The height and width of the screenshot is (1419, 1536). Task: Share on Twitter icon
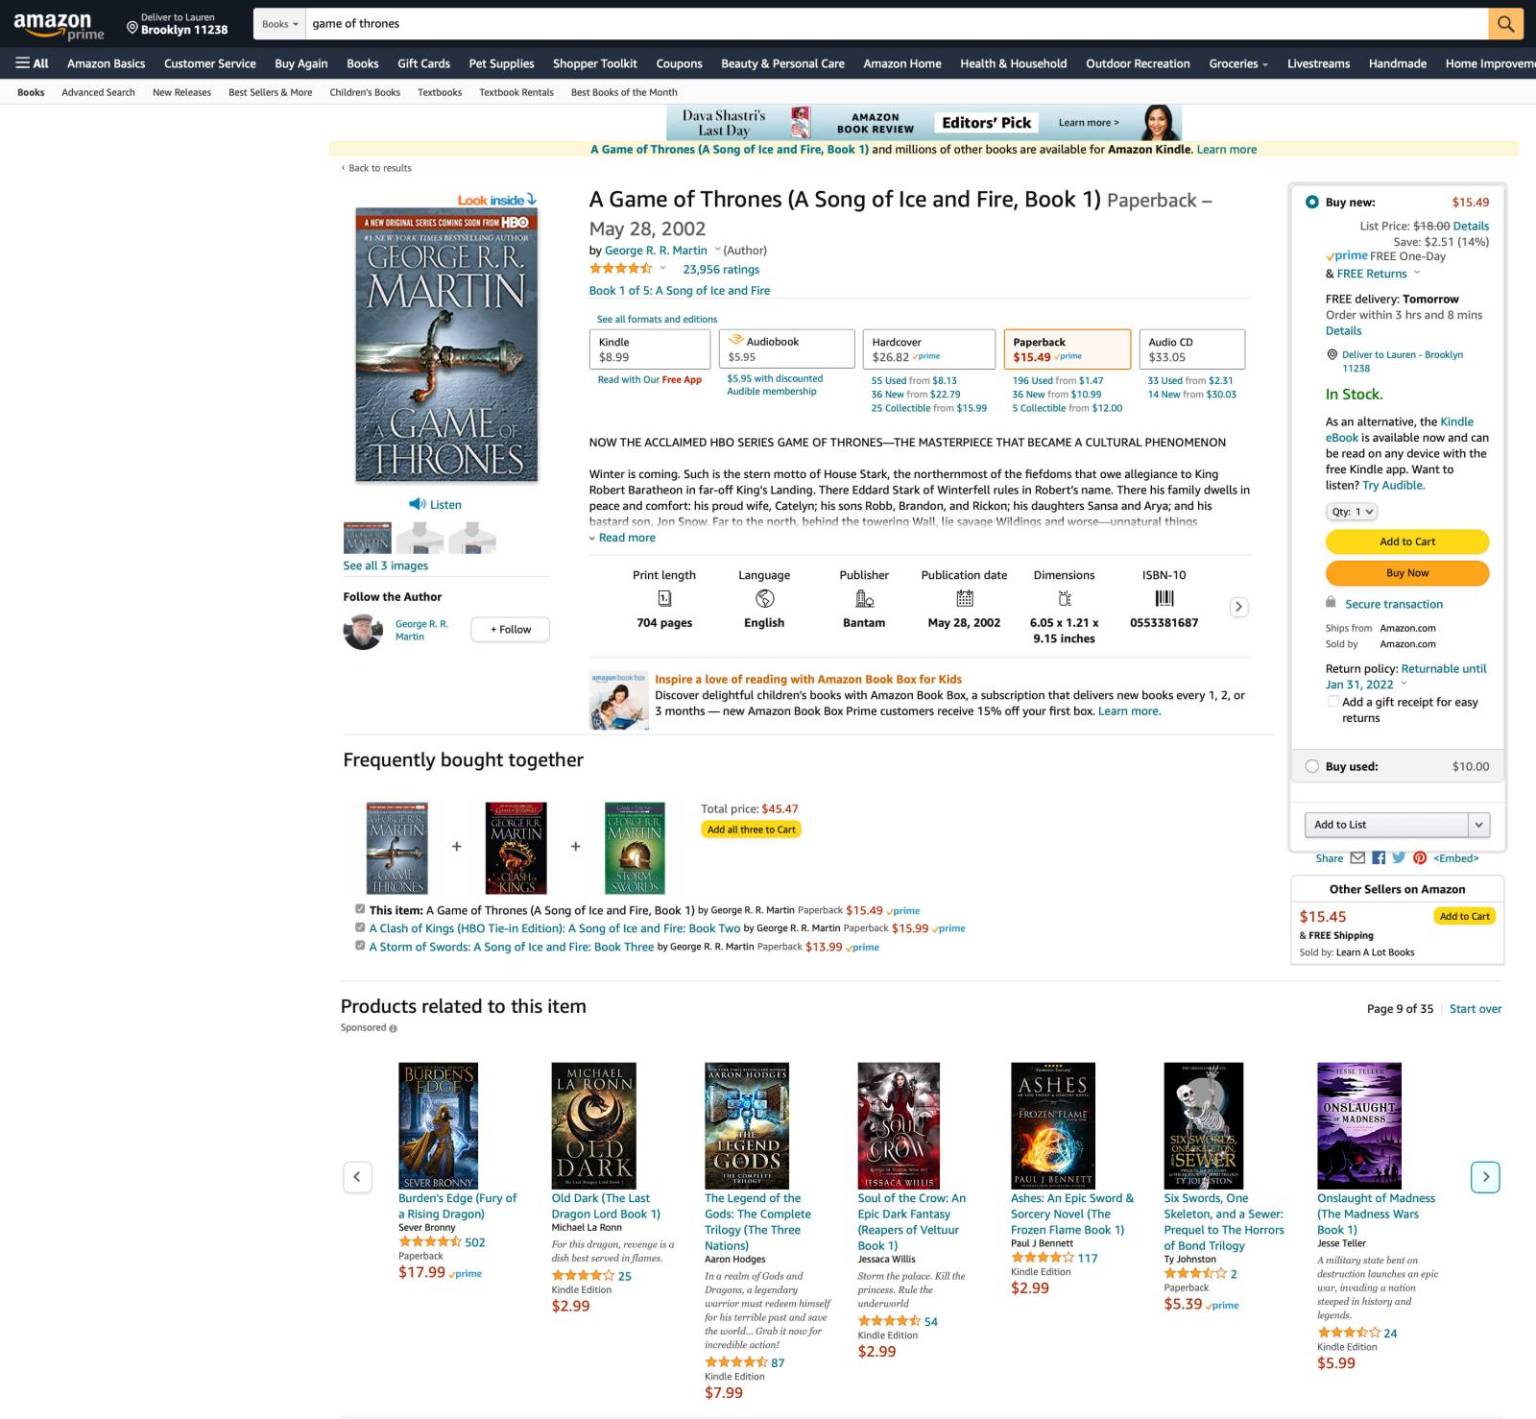[x=1399, y=858]
